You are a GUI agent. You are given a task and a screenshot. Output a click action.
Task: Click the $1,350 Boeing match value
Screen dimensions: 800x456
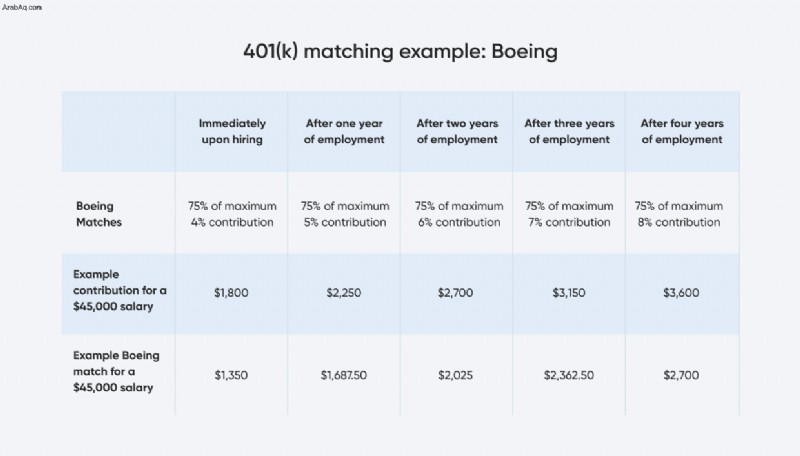231,375
